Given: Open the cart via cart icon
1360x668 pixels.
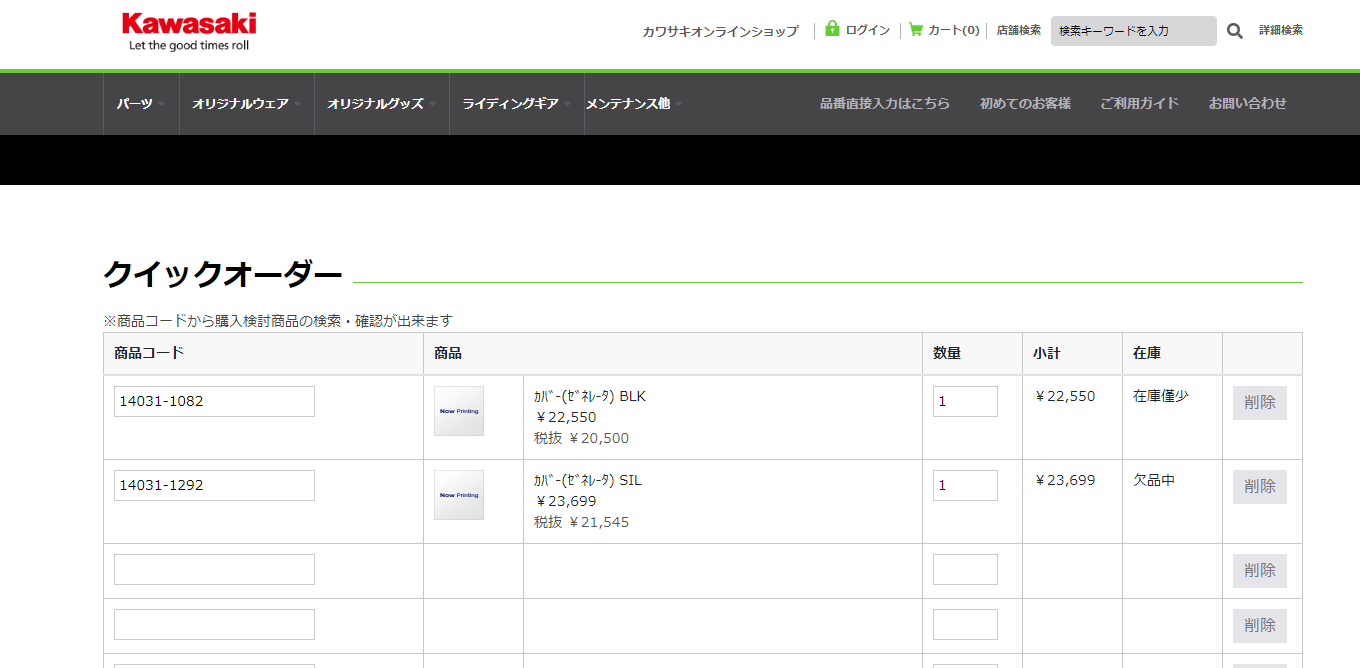Looking at the screenshot, I should (915, 30).
